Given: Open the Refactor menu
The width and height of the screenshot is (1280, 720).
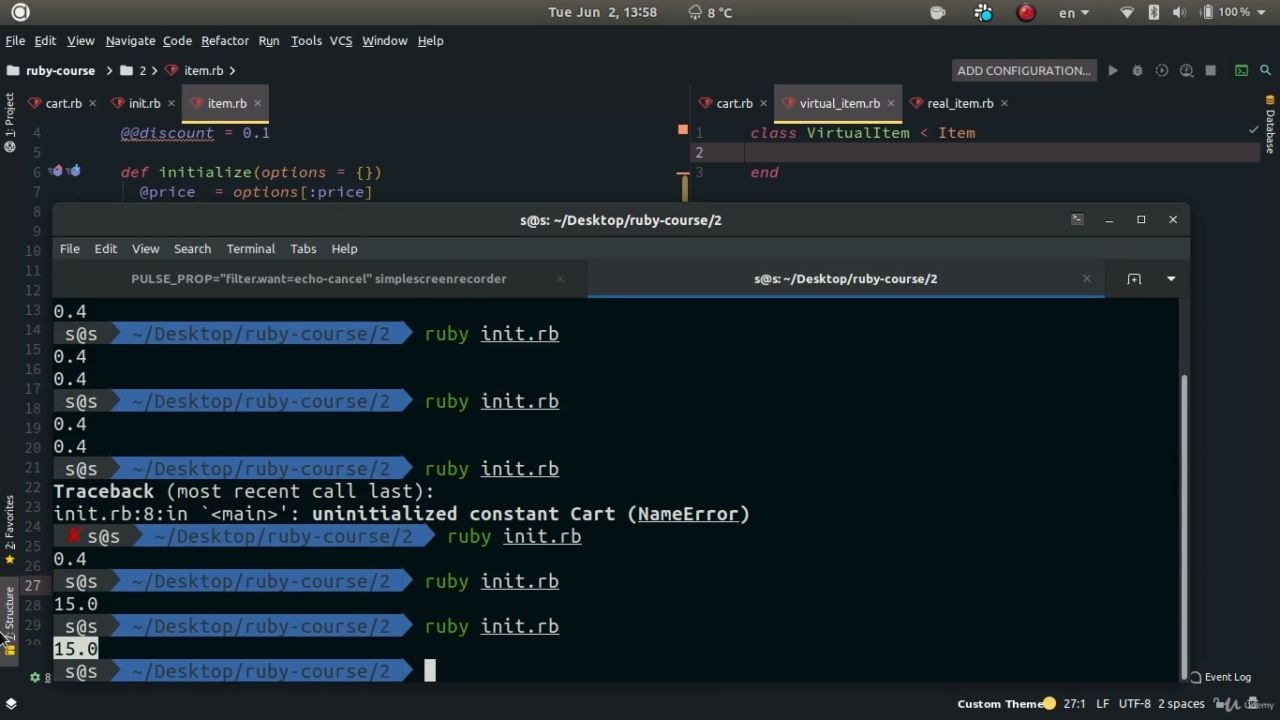Looking at the screenshot, I should [x=225, y=41].
